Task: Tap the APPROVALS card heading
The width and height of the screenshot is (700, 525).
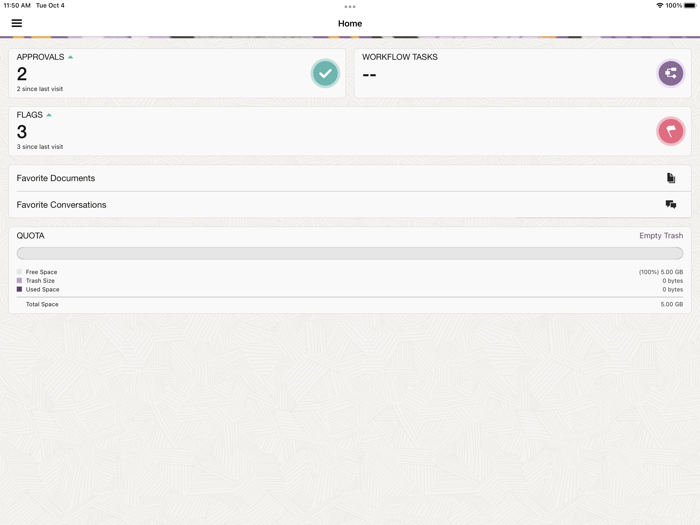Action: 40,57
